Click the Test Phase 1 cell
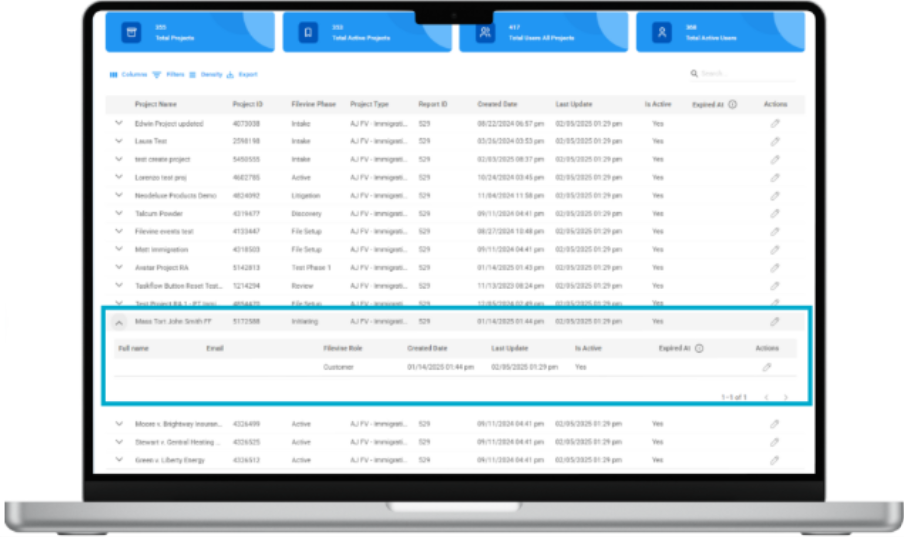This screenshot has width=904, height=537. click(x=311, y=268)
